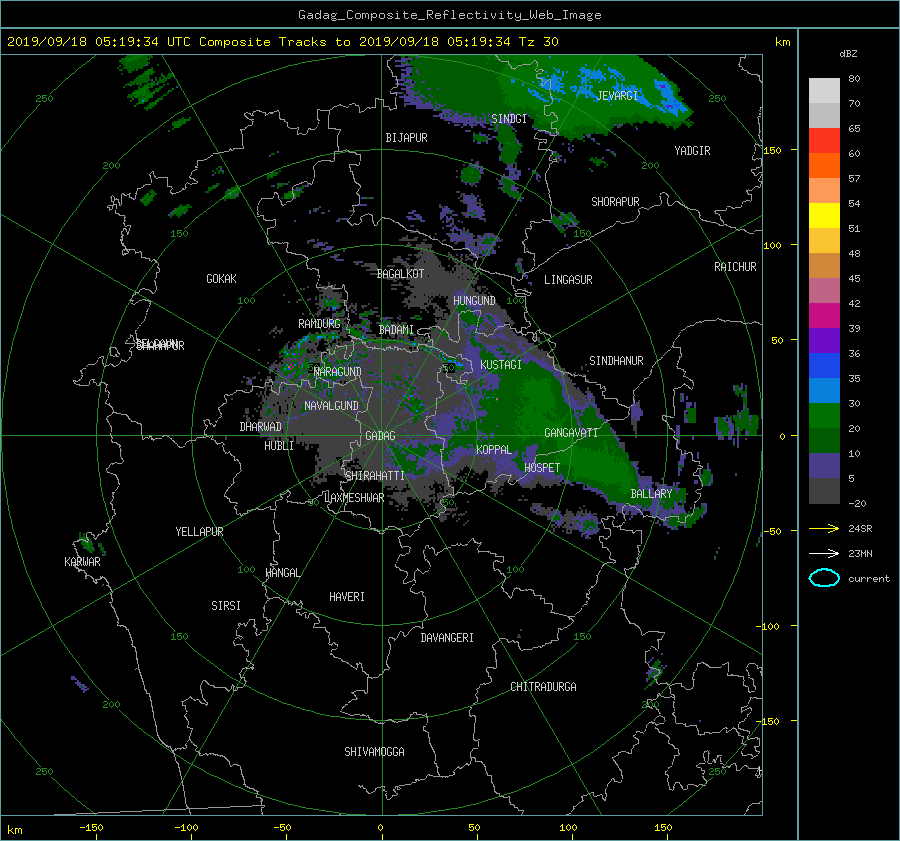This screenshot has width=900, height=841.
Task: Click the BADAMI label
Action: coord(396,330)
